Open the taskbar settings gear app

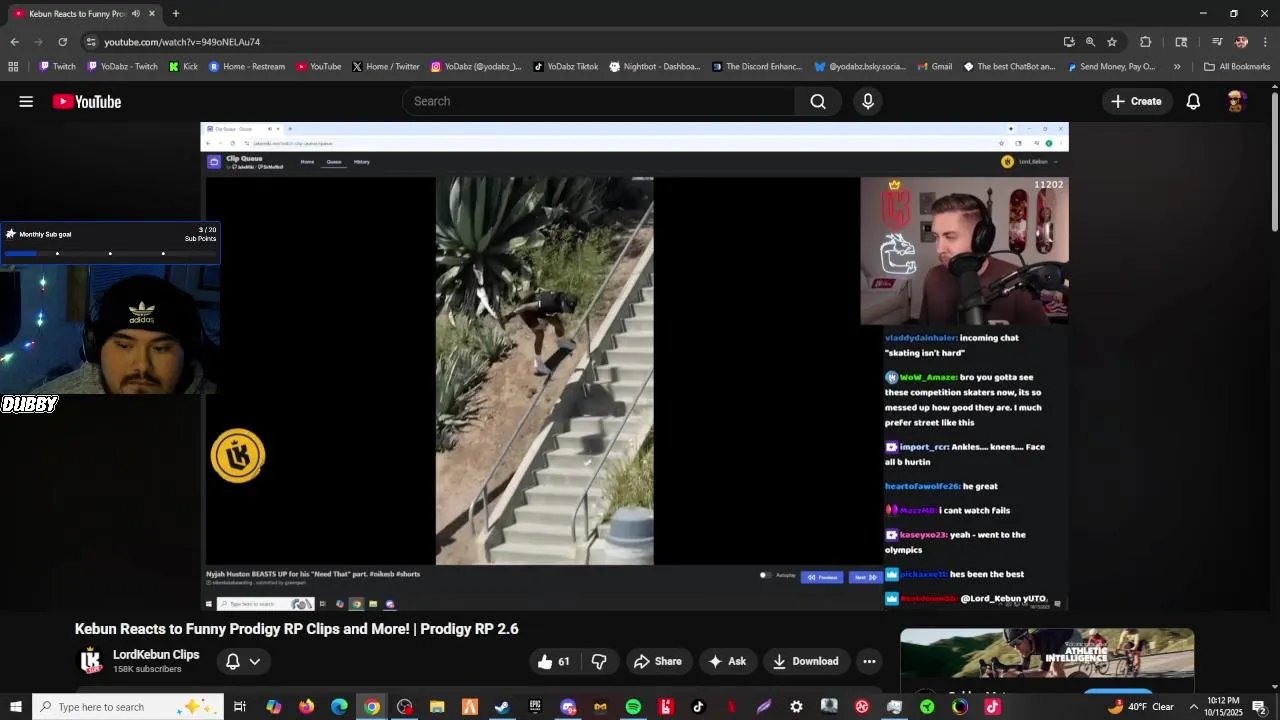[796, 707]
